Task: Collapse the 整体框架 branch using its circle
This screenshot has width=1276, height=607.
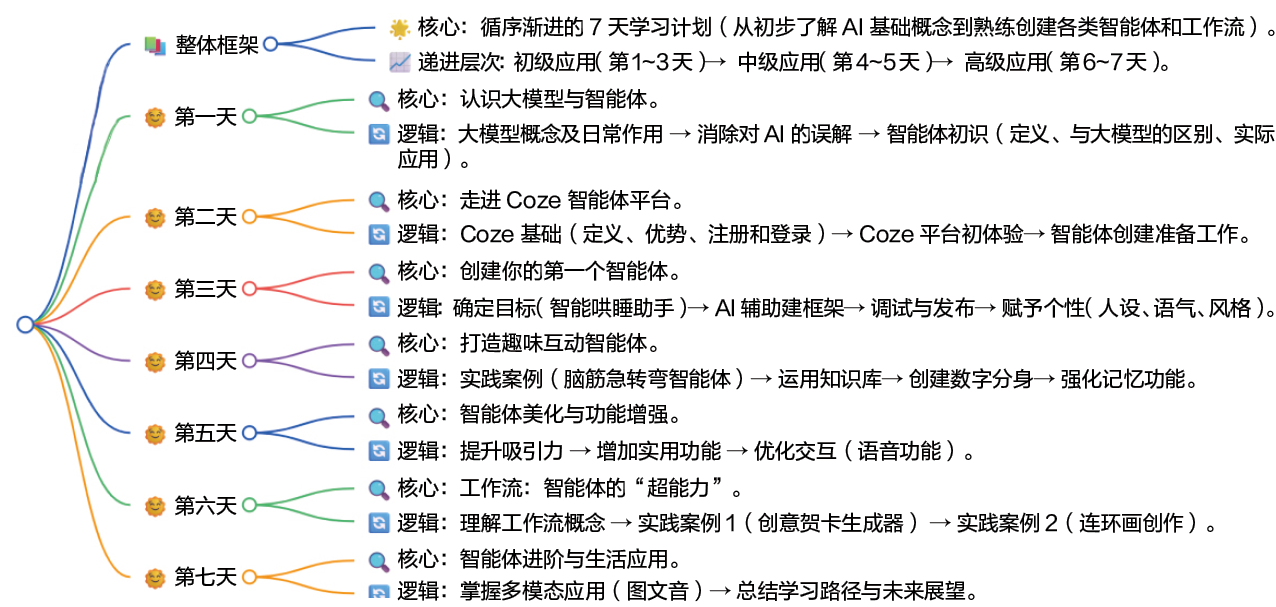Action: click(269, 45)
